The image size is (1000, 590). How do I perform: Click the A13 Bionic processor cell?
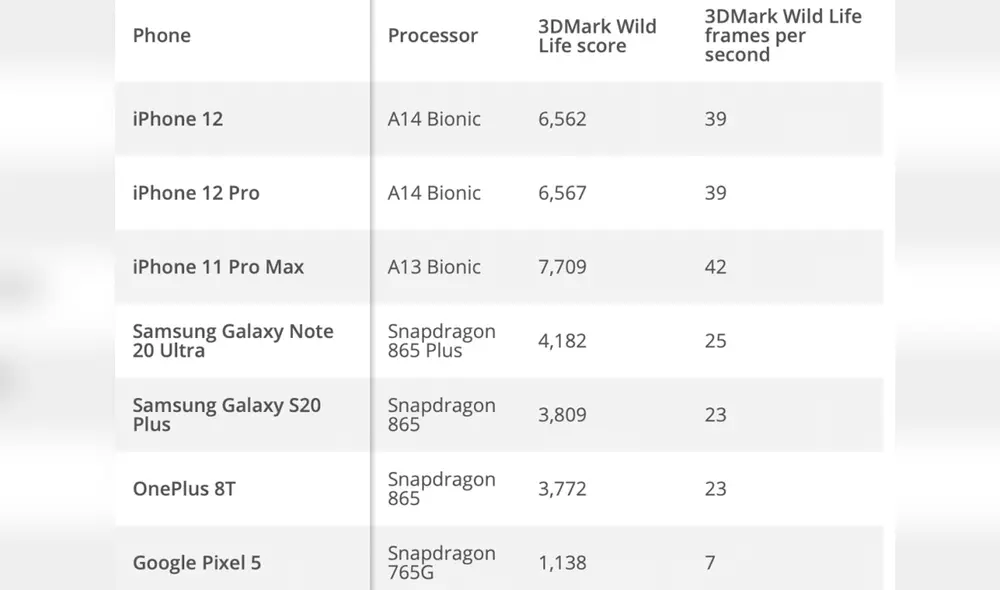[x=434, y=267]
